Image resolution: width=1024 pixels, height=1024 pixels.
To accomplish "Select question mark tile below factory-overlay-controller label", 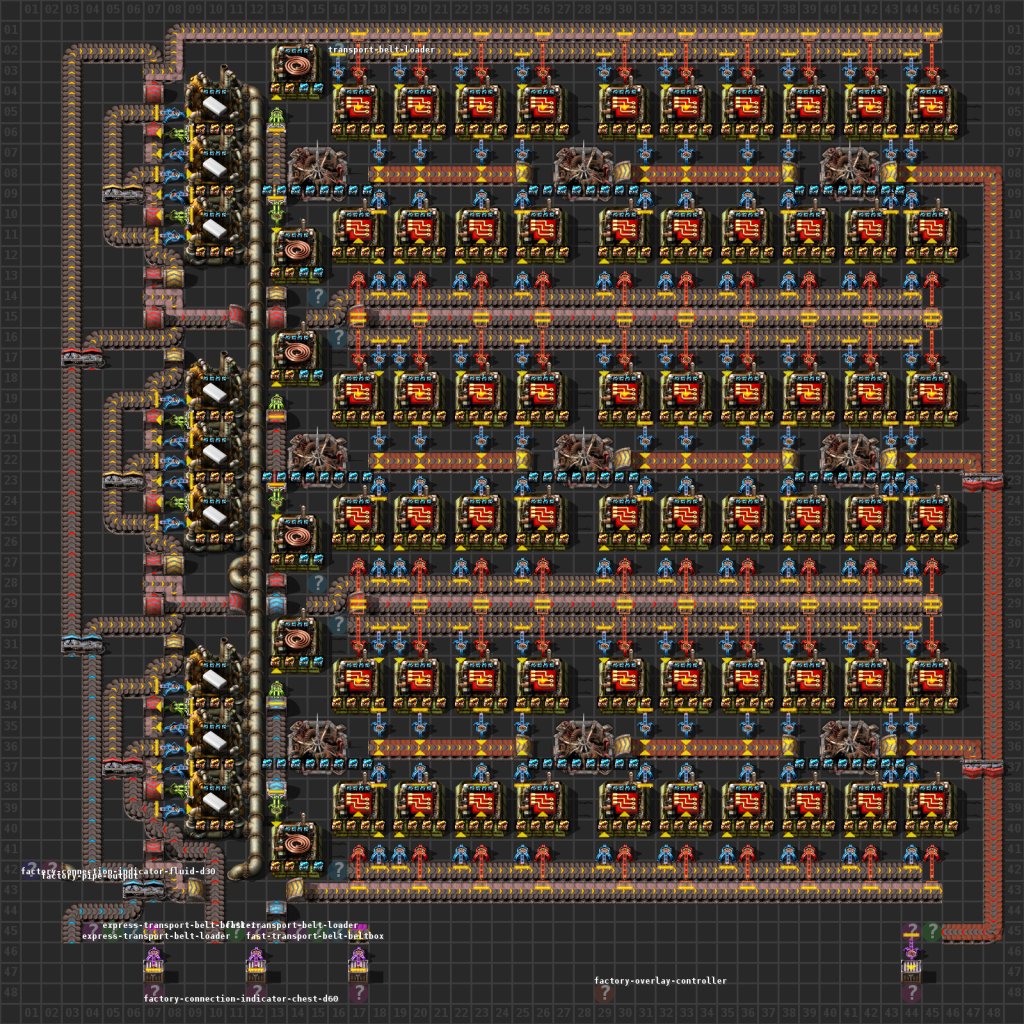I will 604,993.
